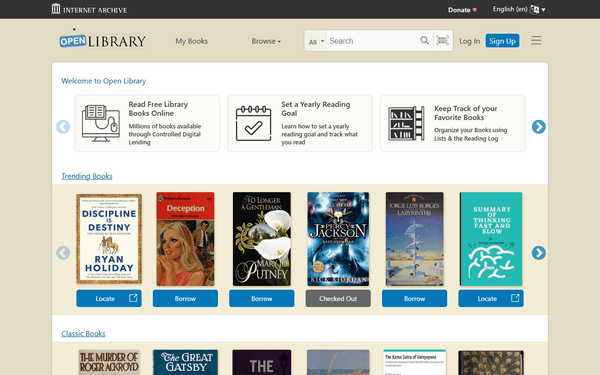600x375 pixels.
Task: Click Checked Out under Percy Jackson
Action: click(338, 298)
